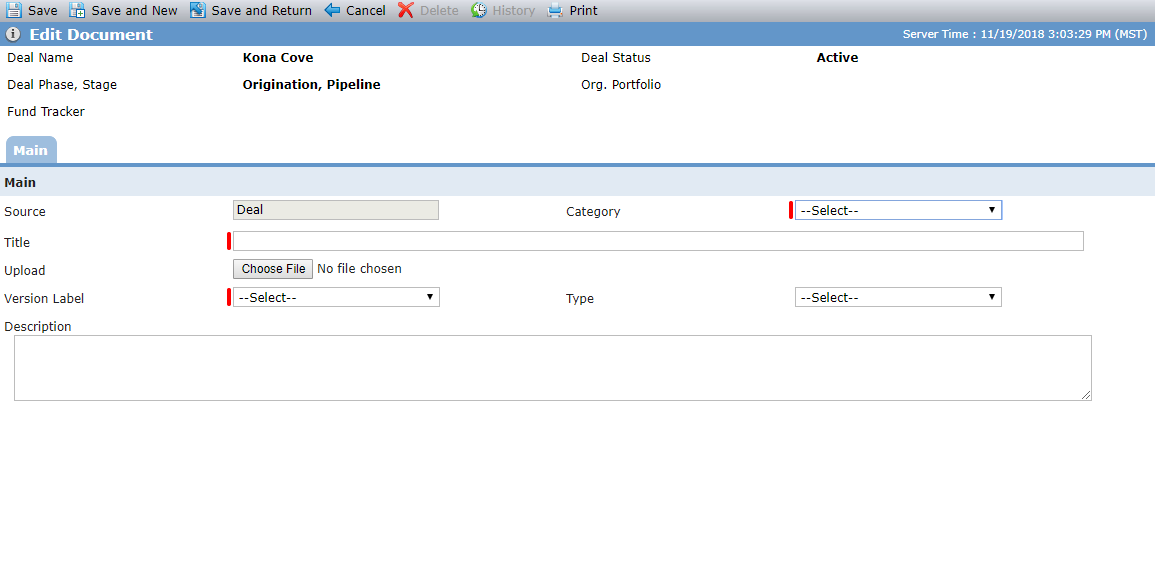Click inside the Description text area
This screenshot has height=565, width=1155.
point(552,368)
